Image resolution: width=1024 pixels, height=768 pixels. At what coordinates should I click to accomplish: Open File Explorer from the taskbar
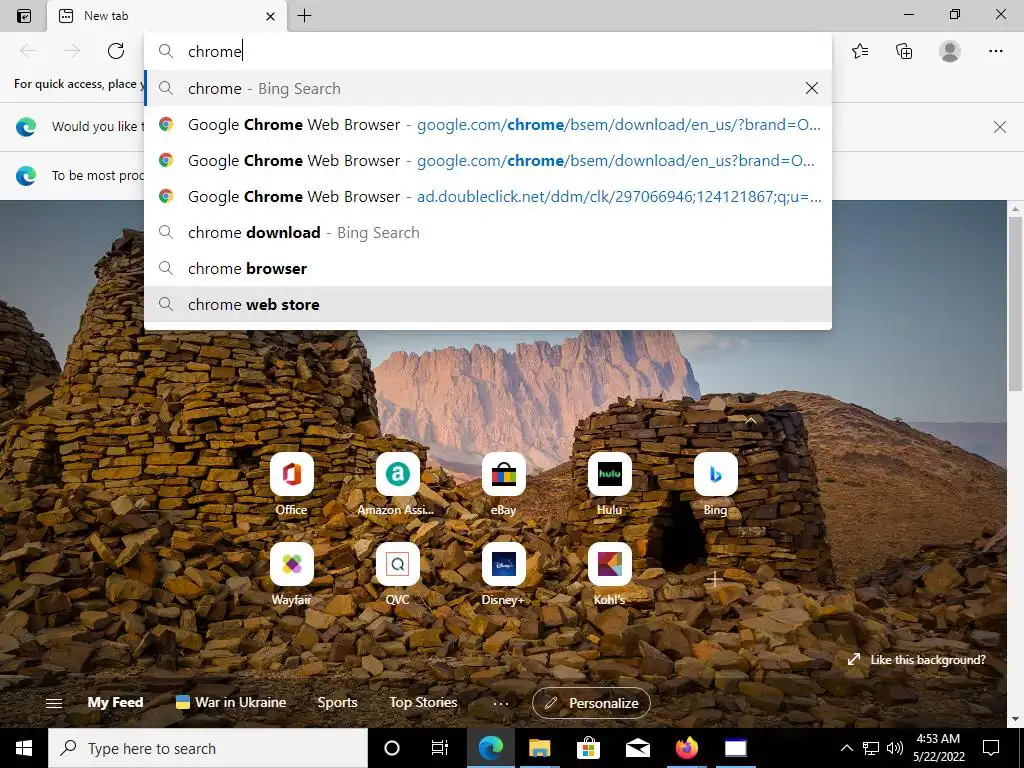(539, 748)
